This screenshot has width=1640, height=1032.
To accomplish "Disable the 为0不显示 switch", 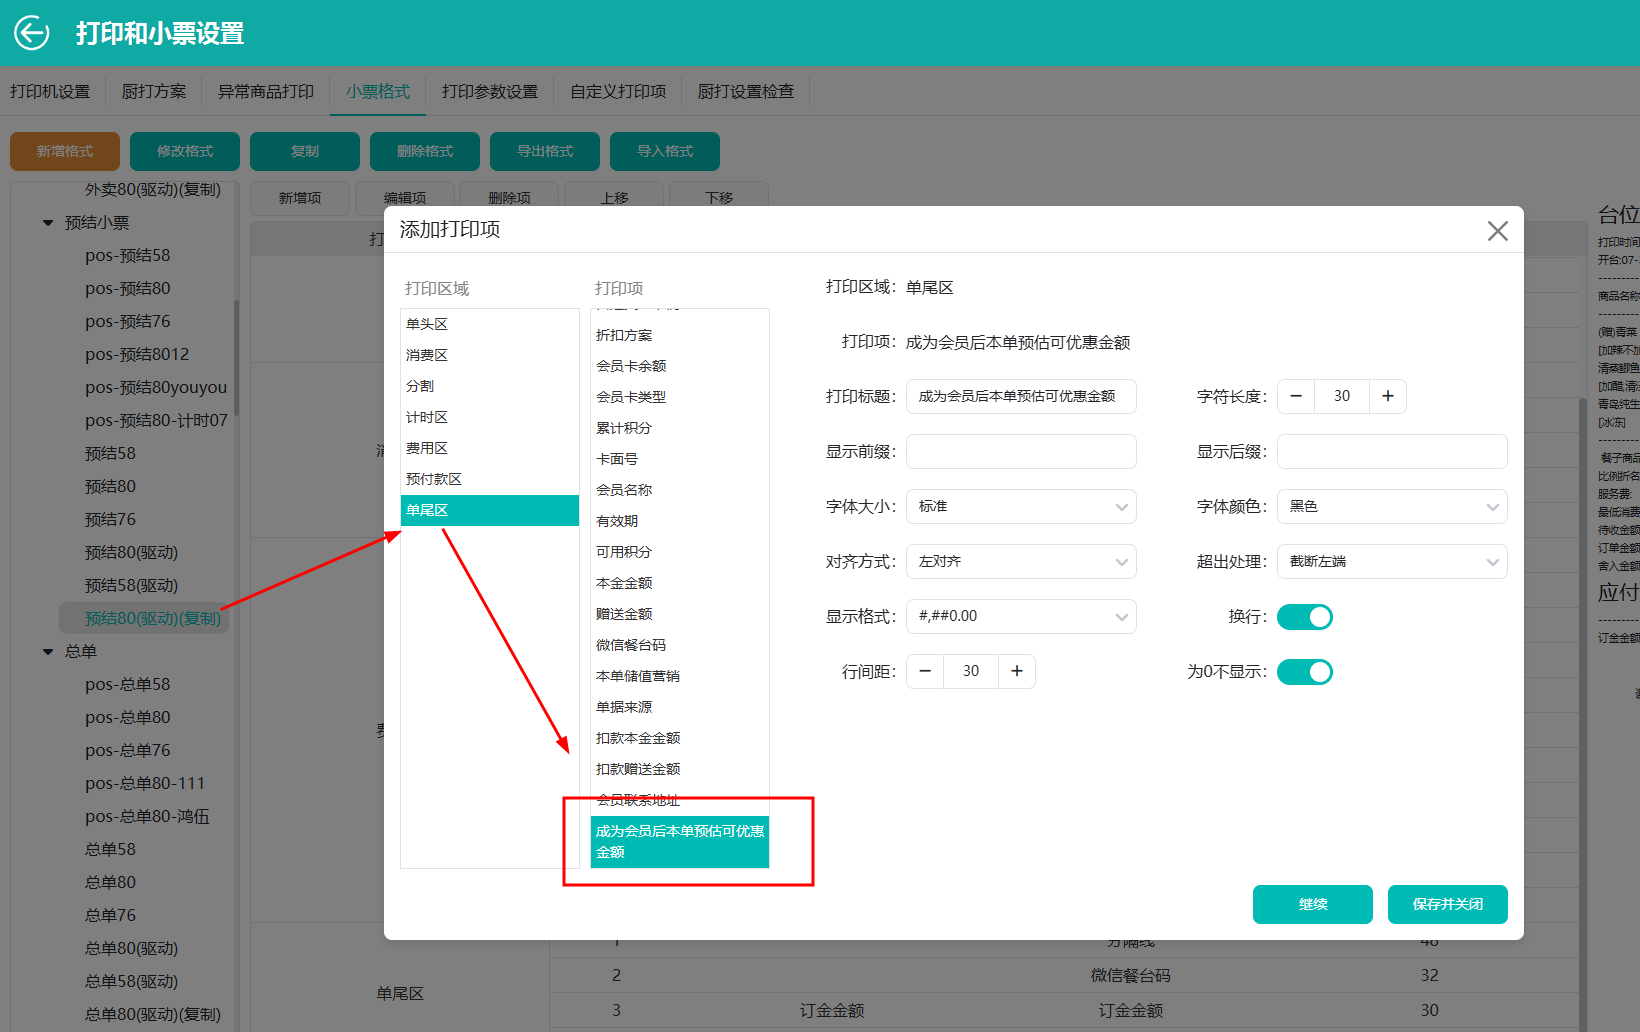I will click(1305, 672).
